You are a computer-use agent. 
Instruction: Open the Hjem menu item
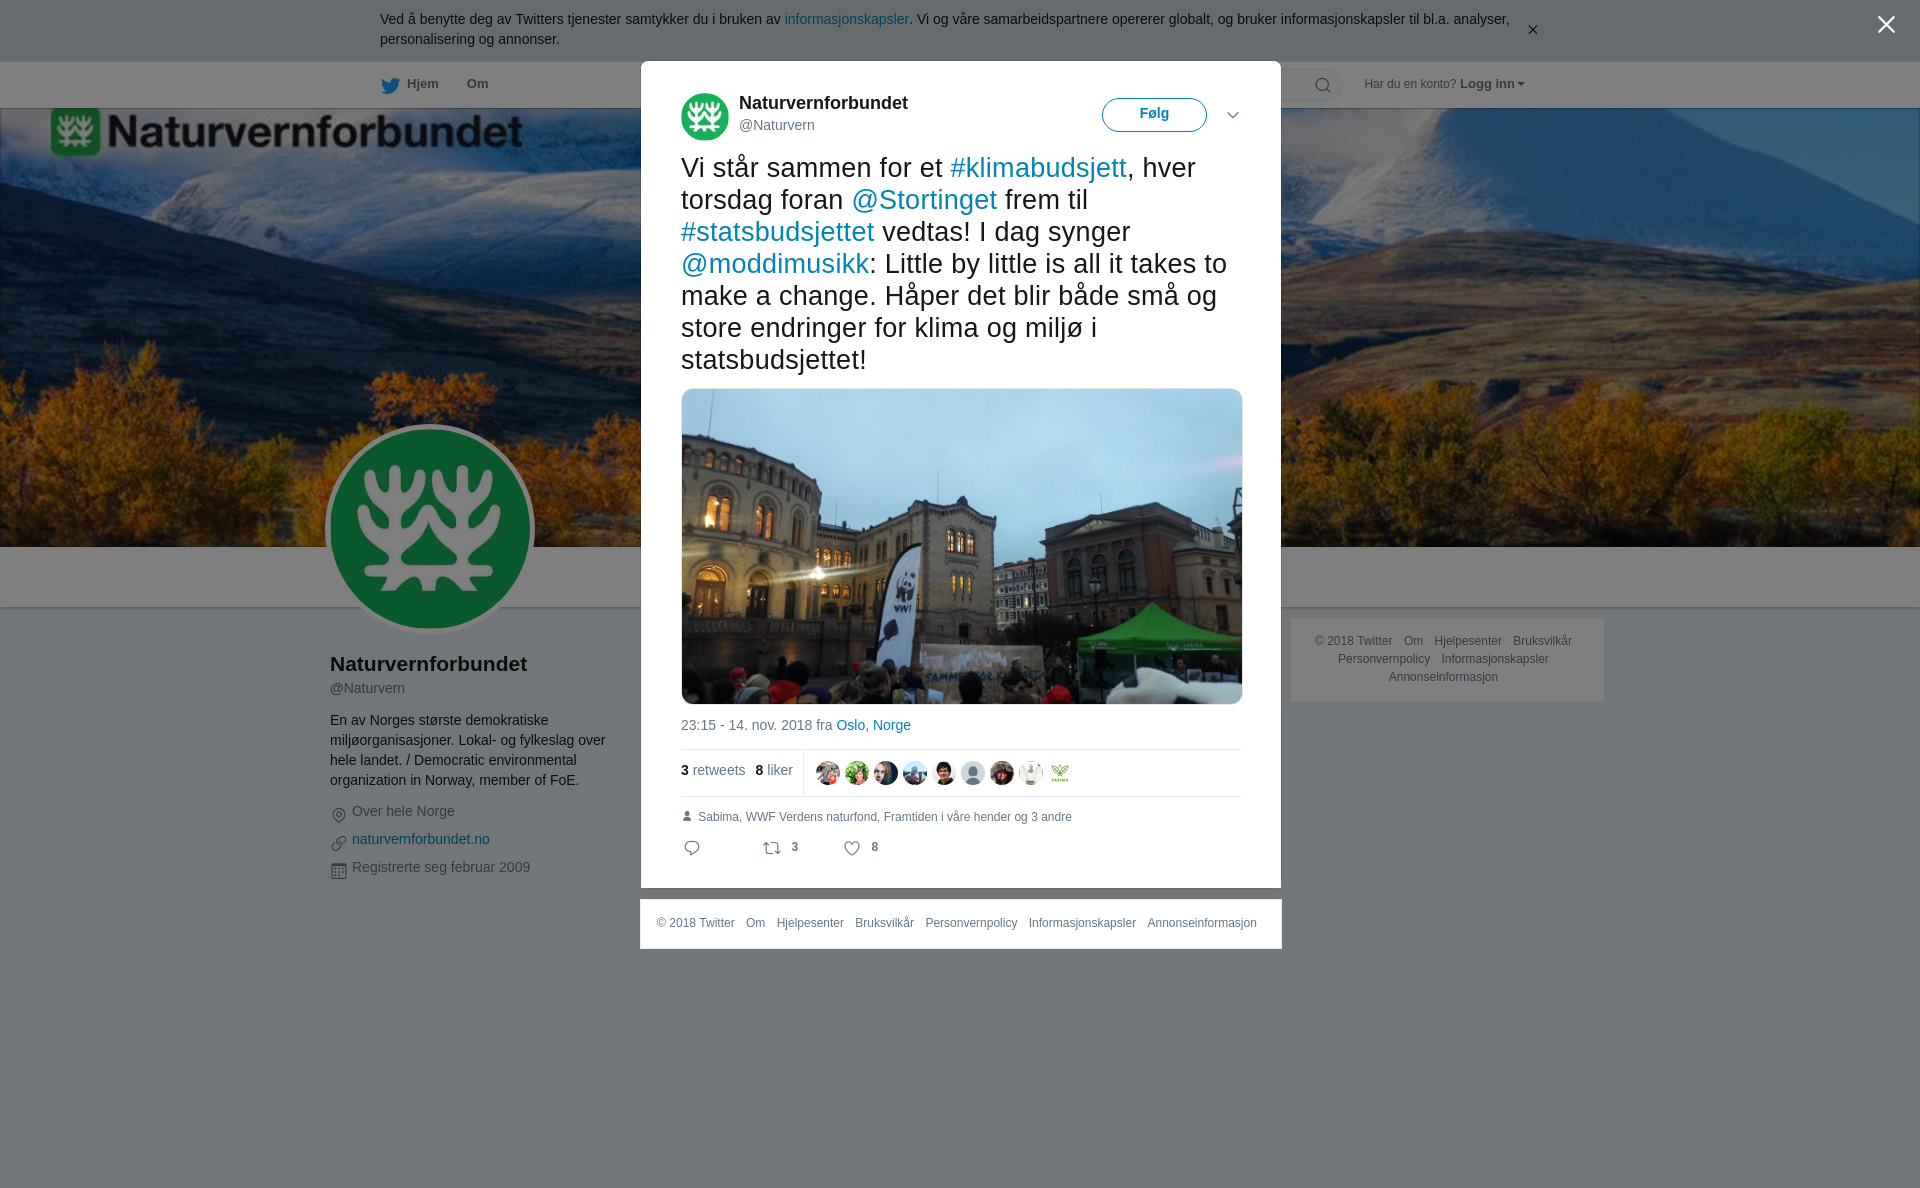tap(423, 84)
